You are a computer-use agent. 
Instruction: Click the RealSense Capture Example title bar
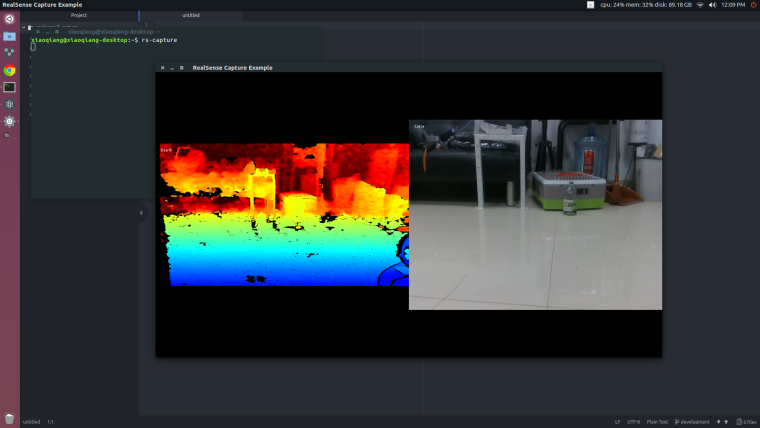point(409,68)
